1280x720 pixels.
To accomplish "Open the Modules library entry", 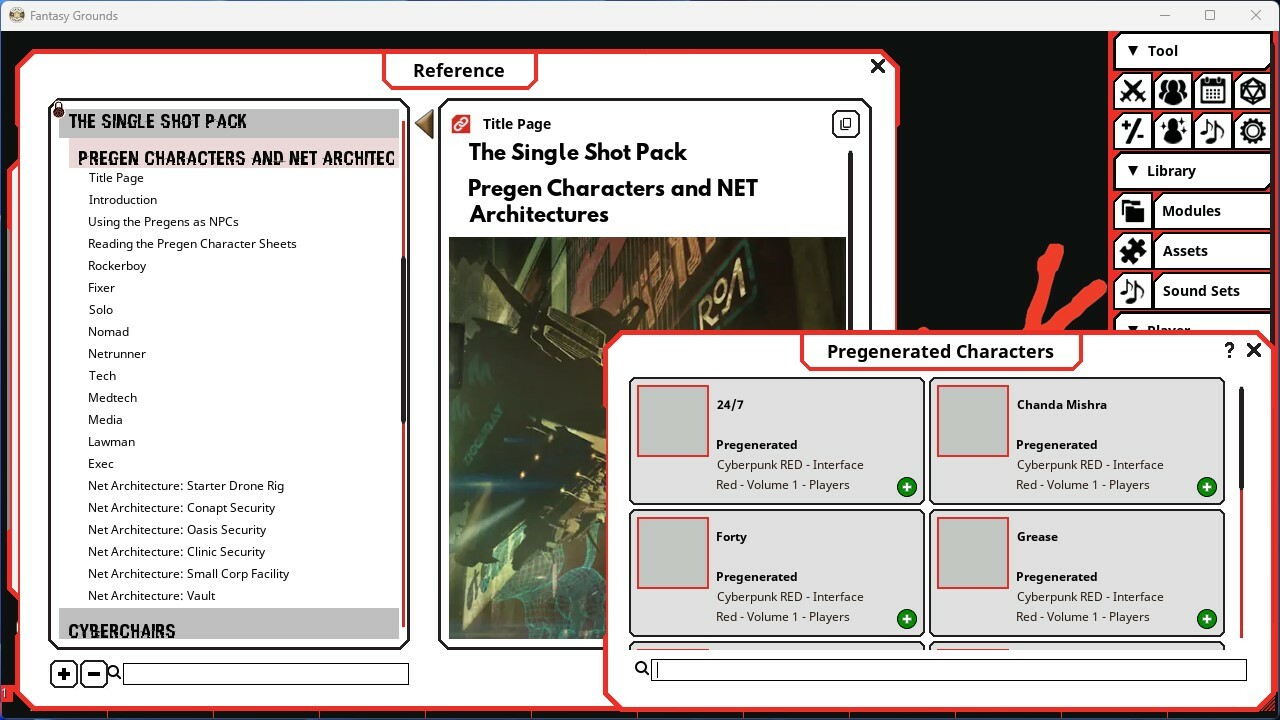I will tap(1192, 211).
